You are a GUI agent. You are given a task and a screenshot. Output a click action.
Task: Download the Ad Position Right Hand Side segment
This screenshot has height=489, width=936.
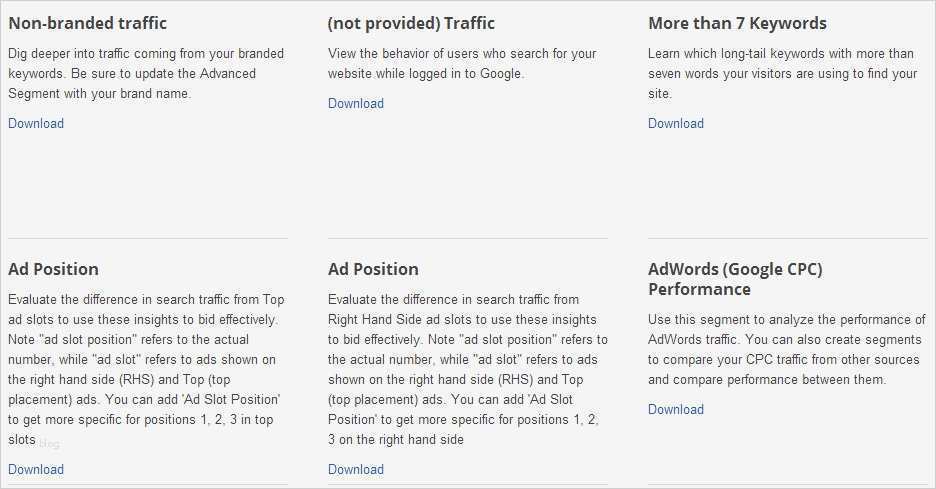pyautogui.click(x=356, y=470)
